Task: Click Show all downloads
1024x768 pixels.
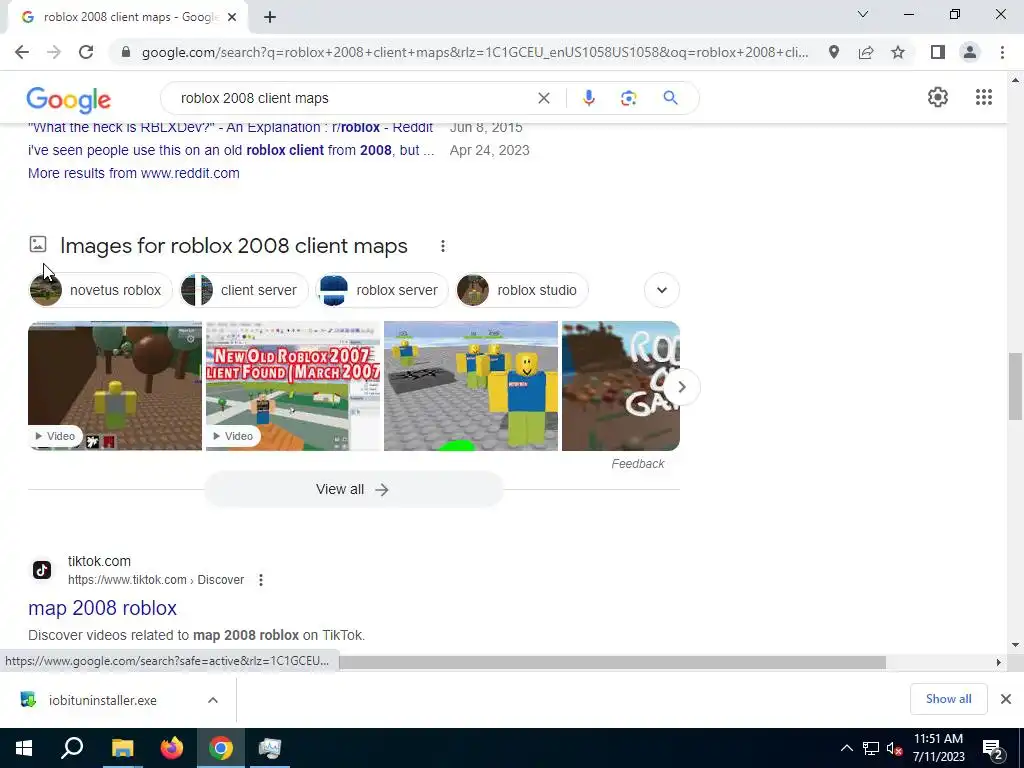Action: tap(948, 699)
